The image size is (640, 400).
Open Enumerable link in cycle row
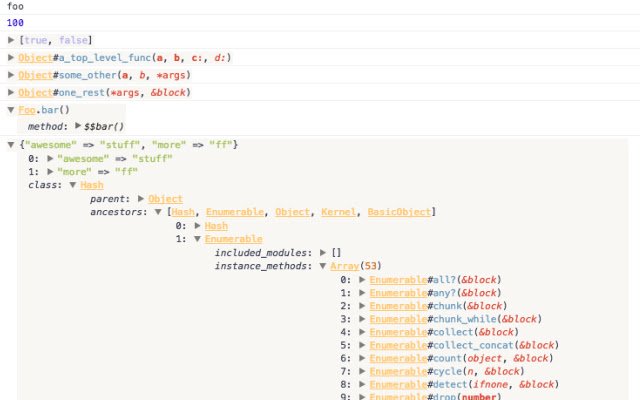(398, 371)
